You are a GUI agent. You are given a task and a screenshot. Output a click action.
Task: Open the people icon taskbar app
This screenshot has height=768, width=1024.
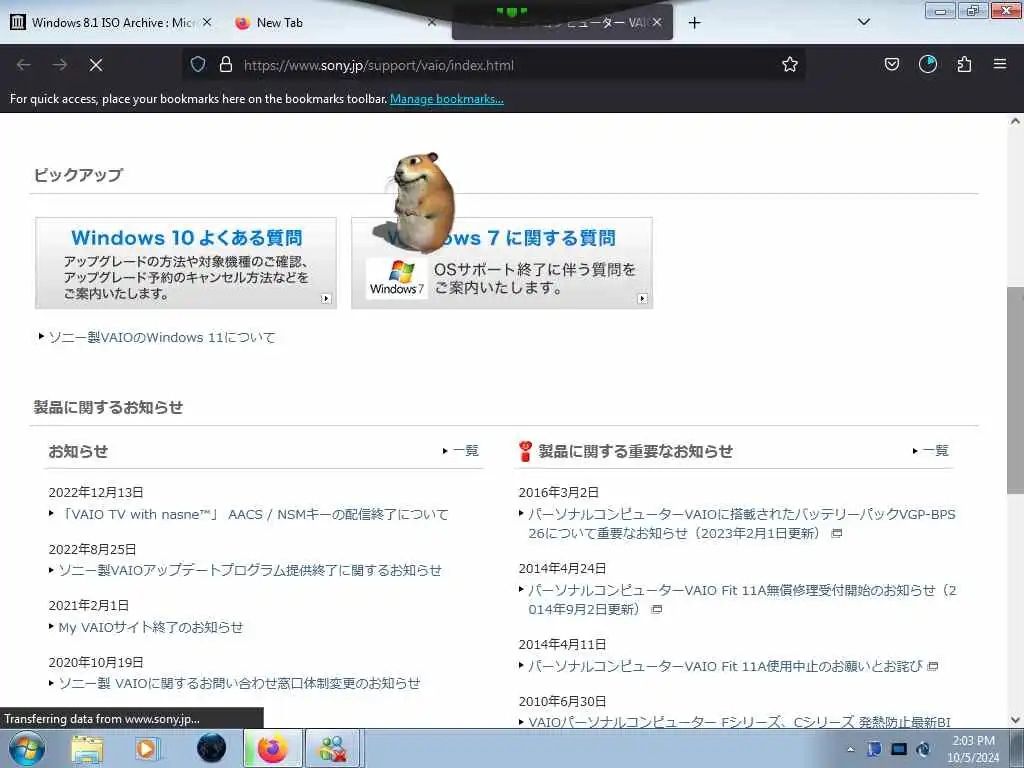pyautogui.click(x=333, y=748)
